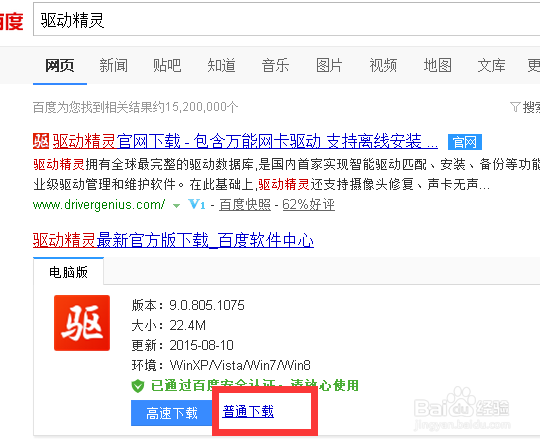540x444 pixels.
Task: Click the 普通下载 link
Action: coord(248,411)
